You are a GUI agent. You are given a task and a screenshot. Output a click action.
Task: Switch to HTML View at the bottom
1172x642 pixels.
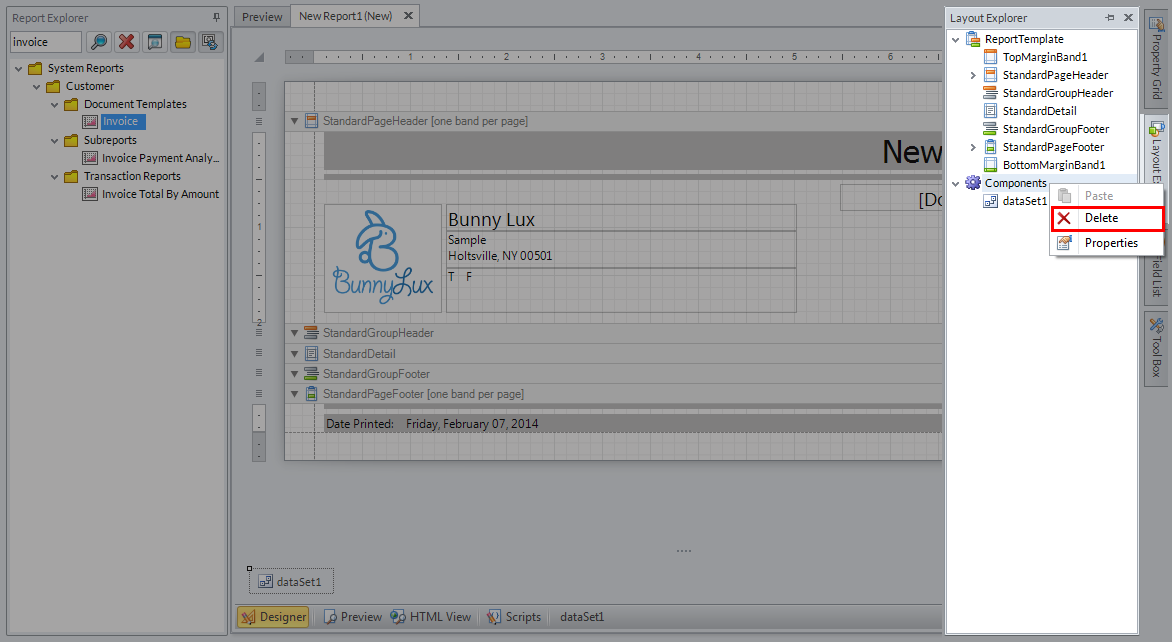point(432,617)
